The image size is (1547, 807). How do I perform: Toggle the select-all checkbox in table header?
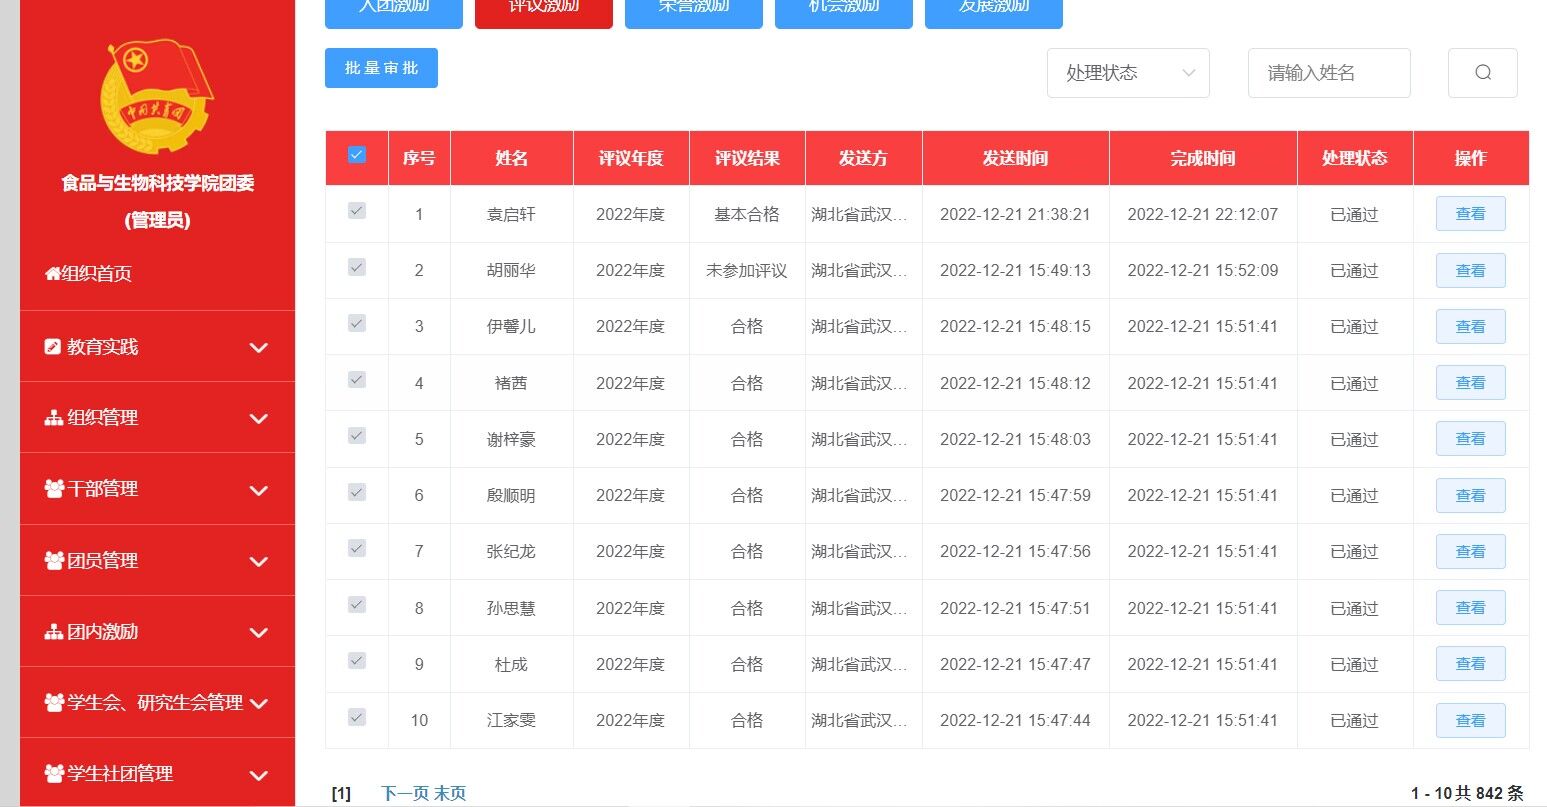357,155
